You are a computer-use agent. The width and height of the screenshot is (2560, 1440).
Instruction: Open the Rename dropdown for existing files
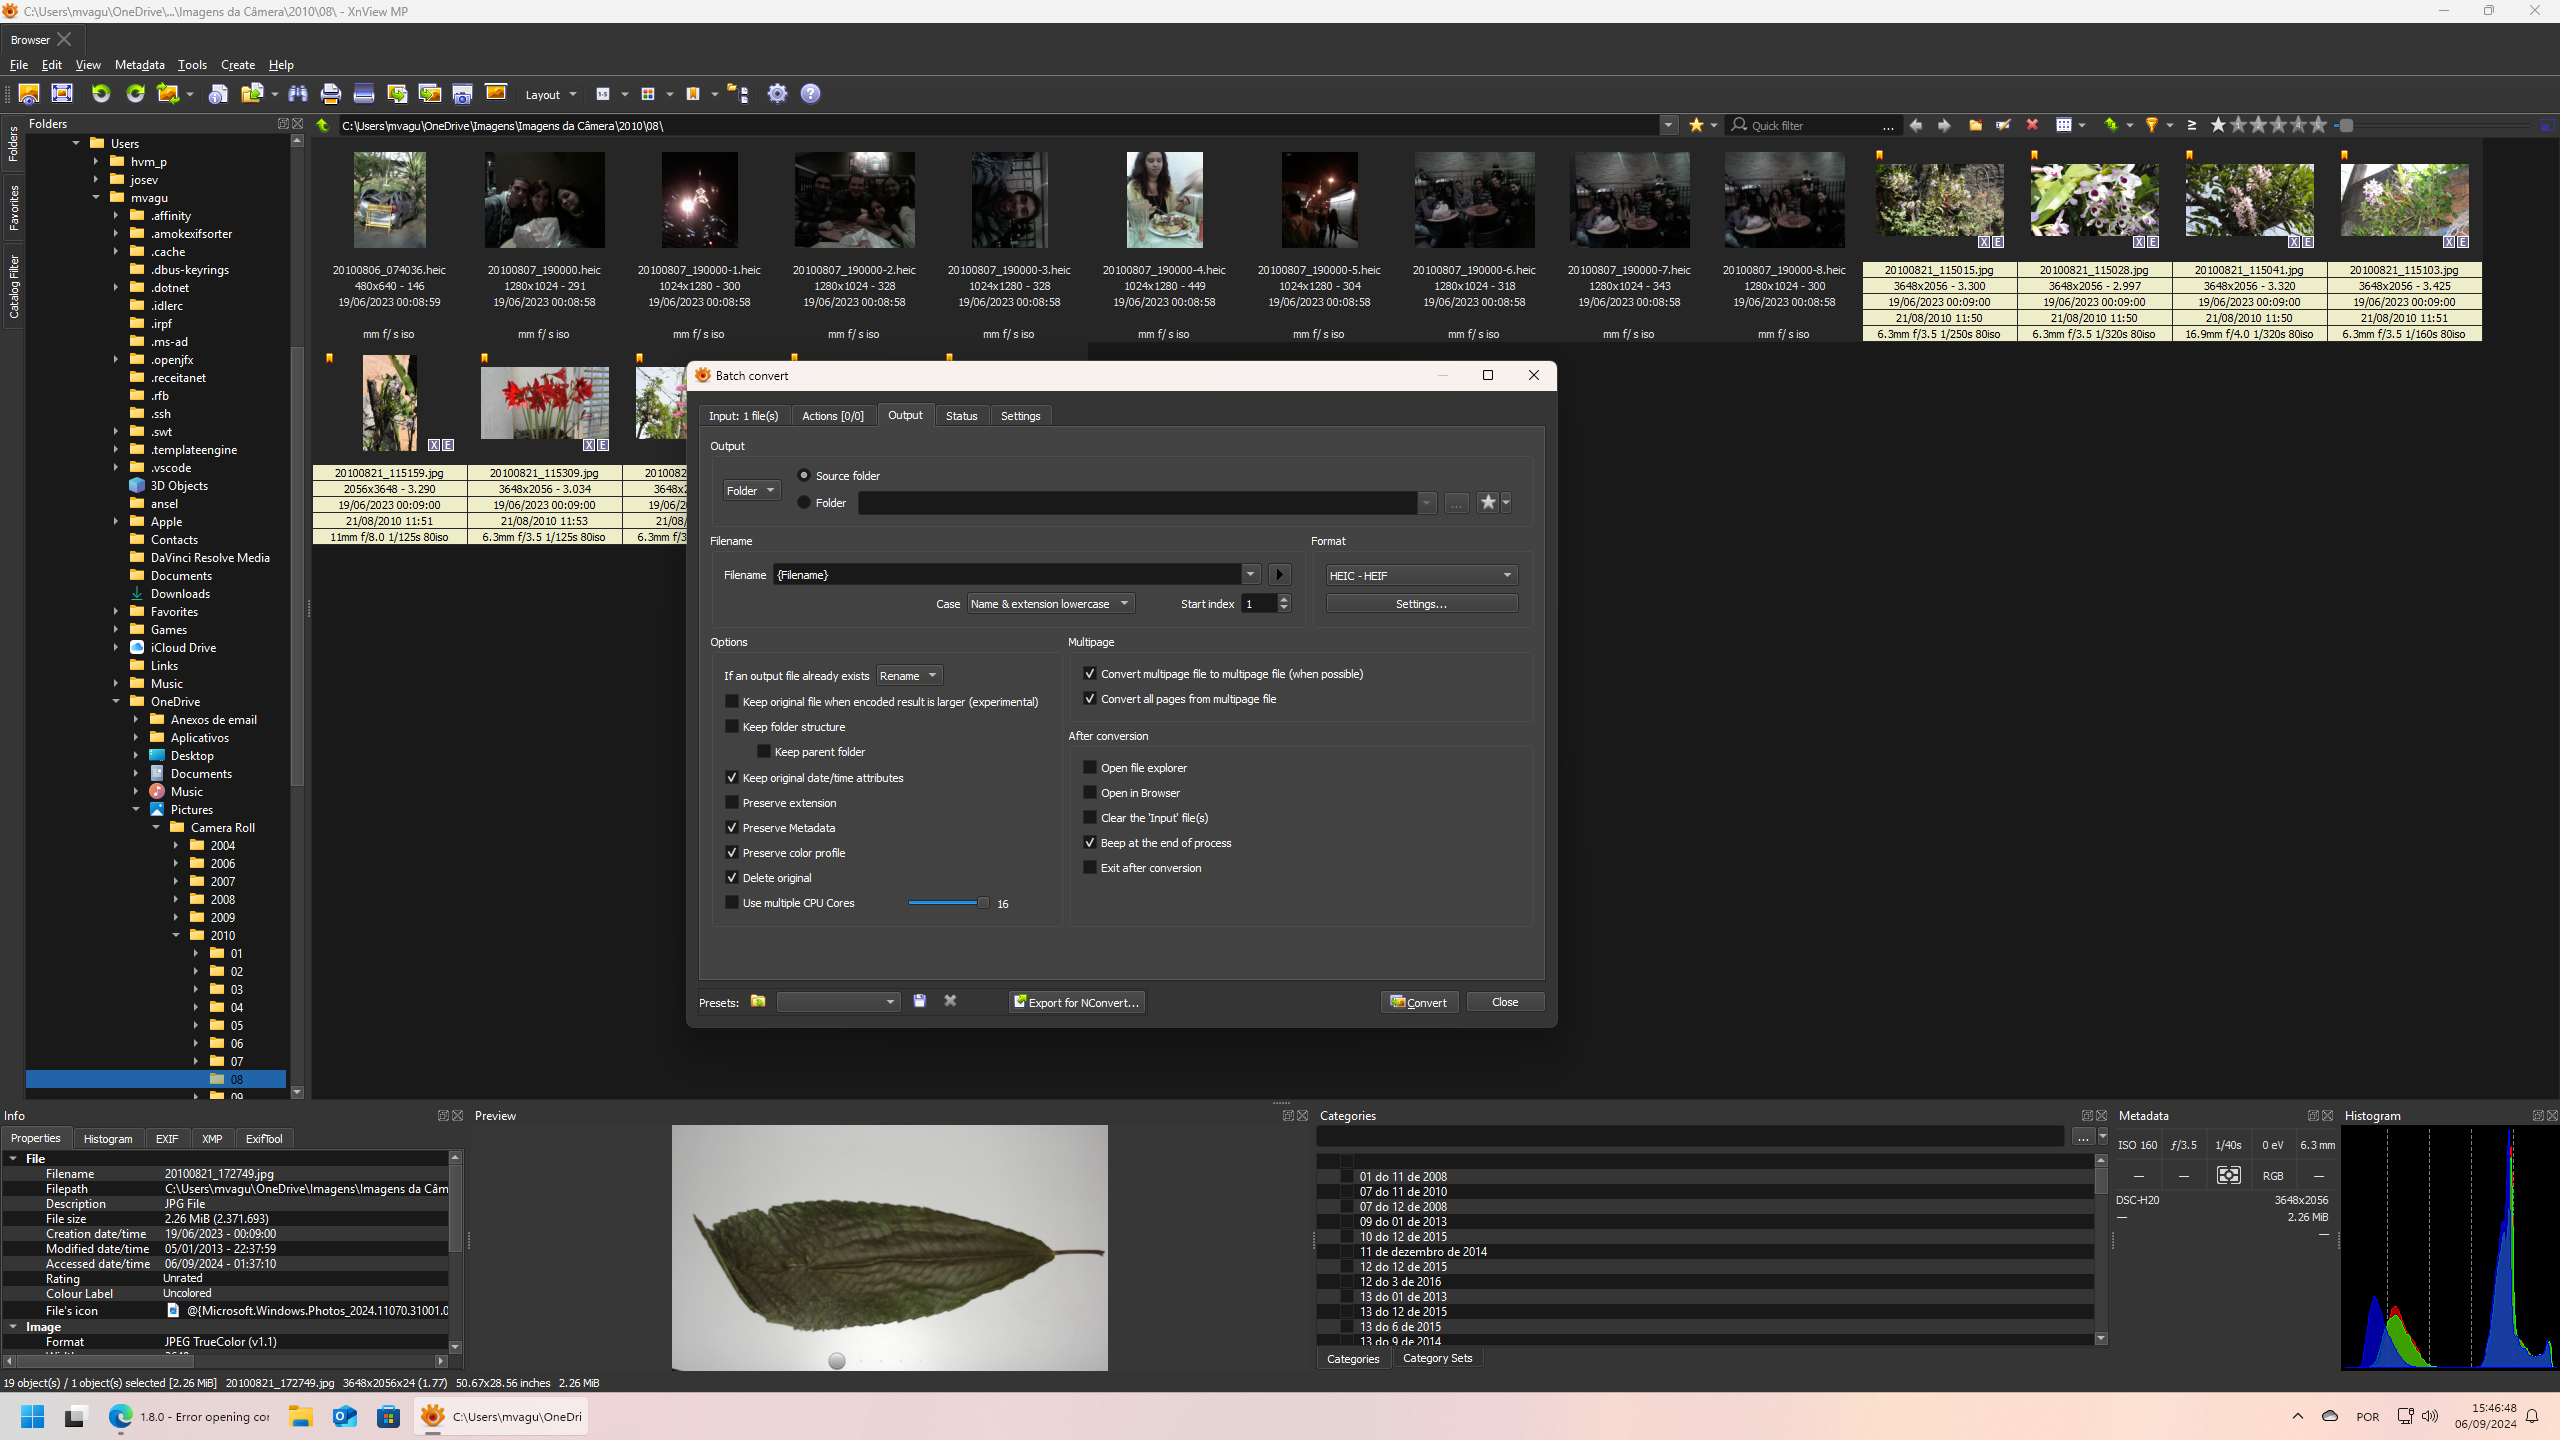point(908,676)
